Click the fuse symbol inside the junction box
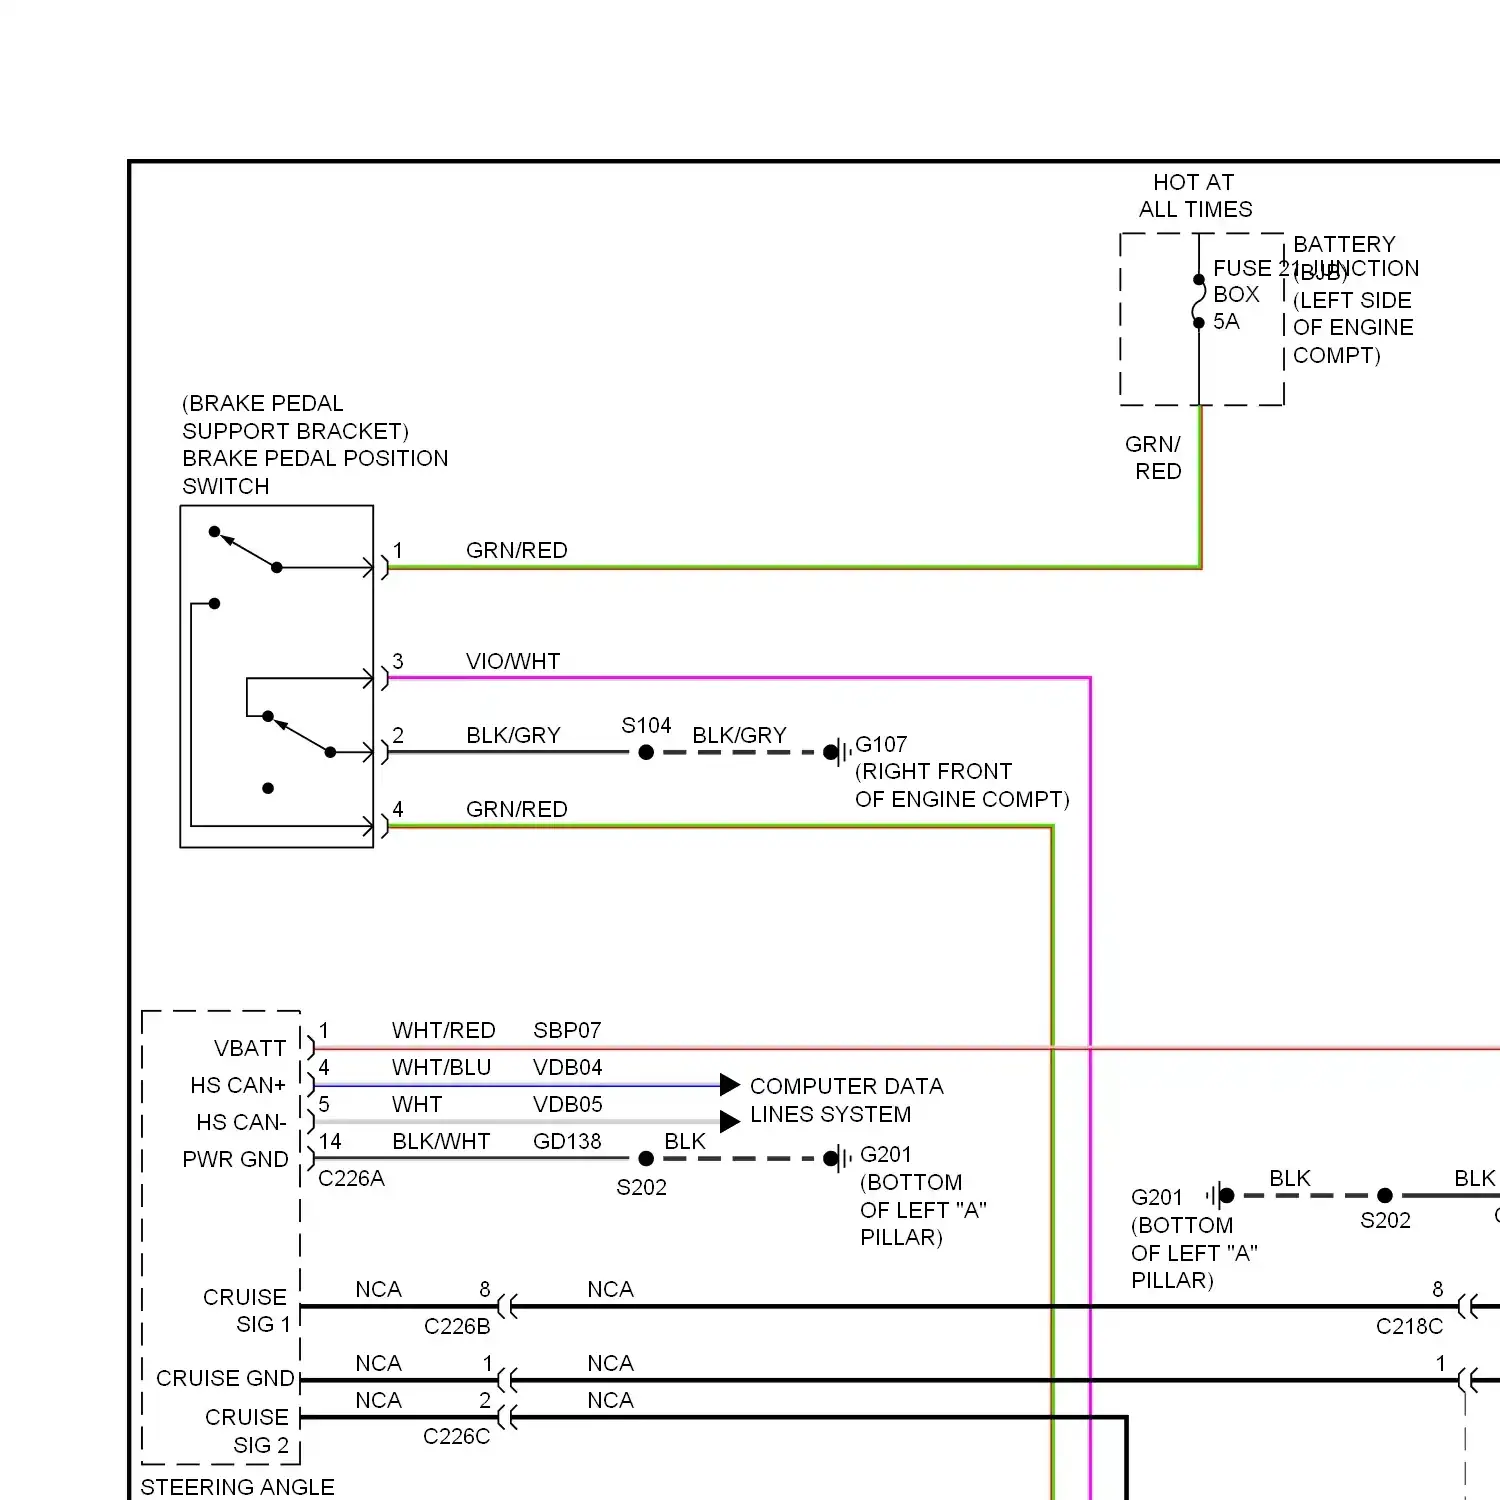This screenshot has height=1500, width=1500. 1198,301
